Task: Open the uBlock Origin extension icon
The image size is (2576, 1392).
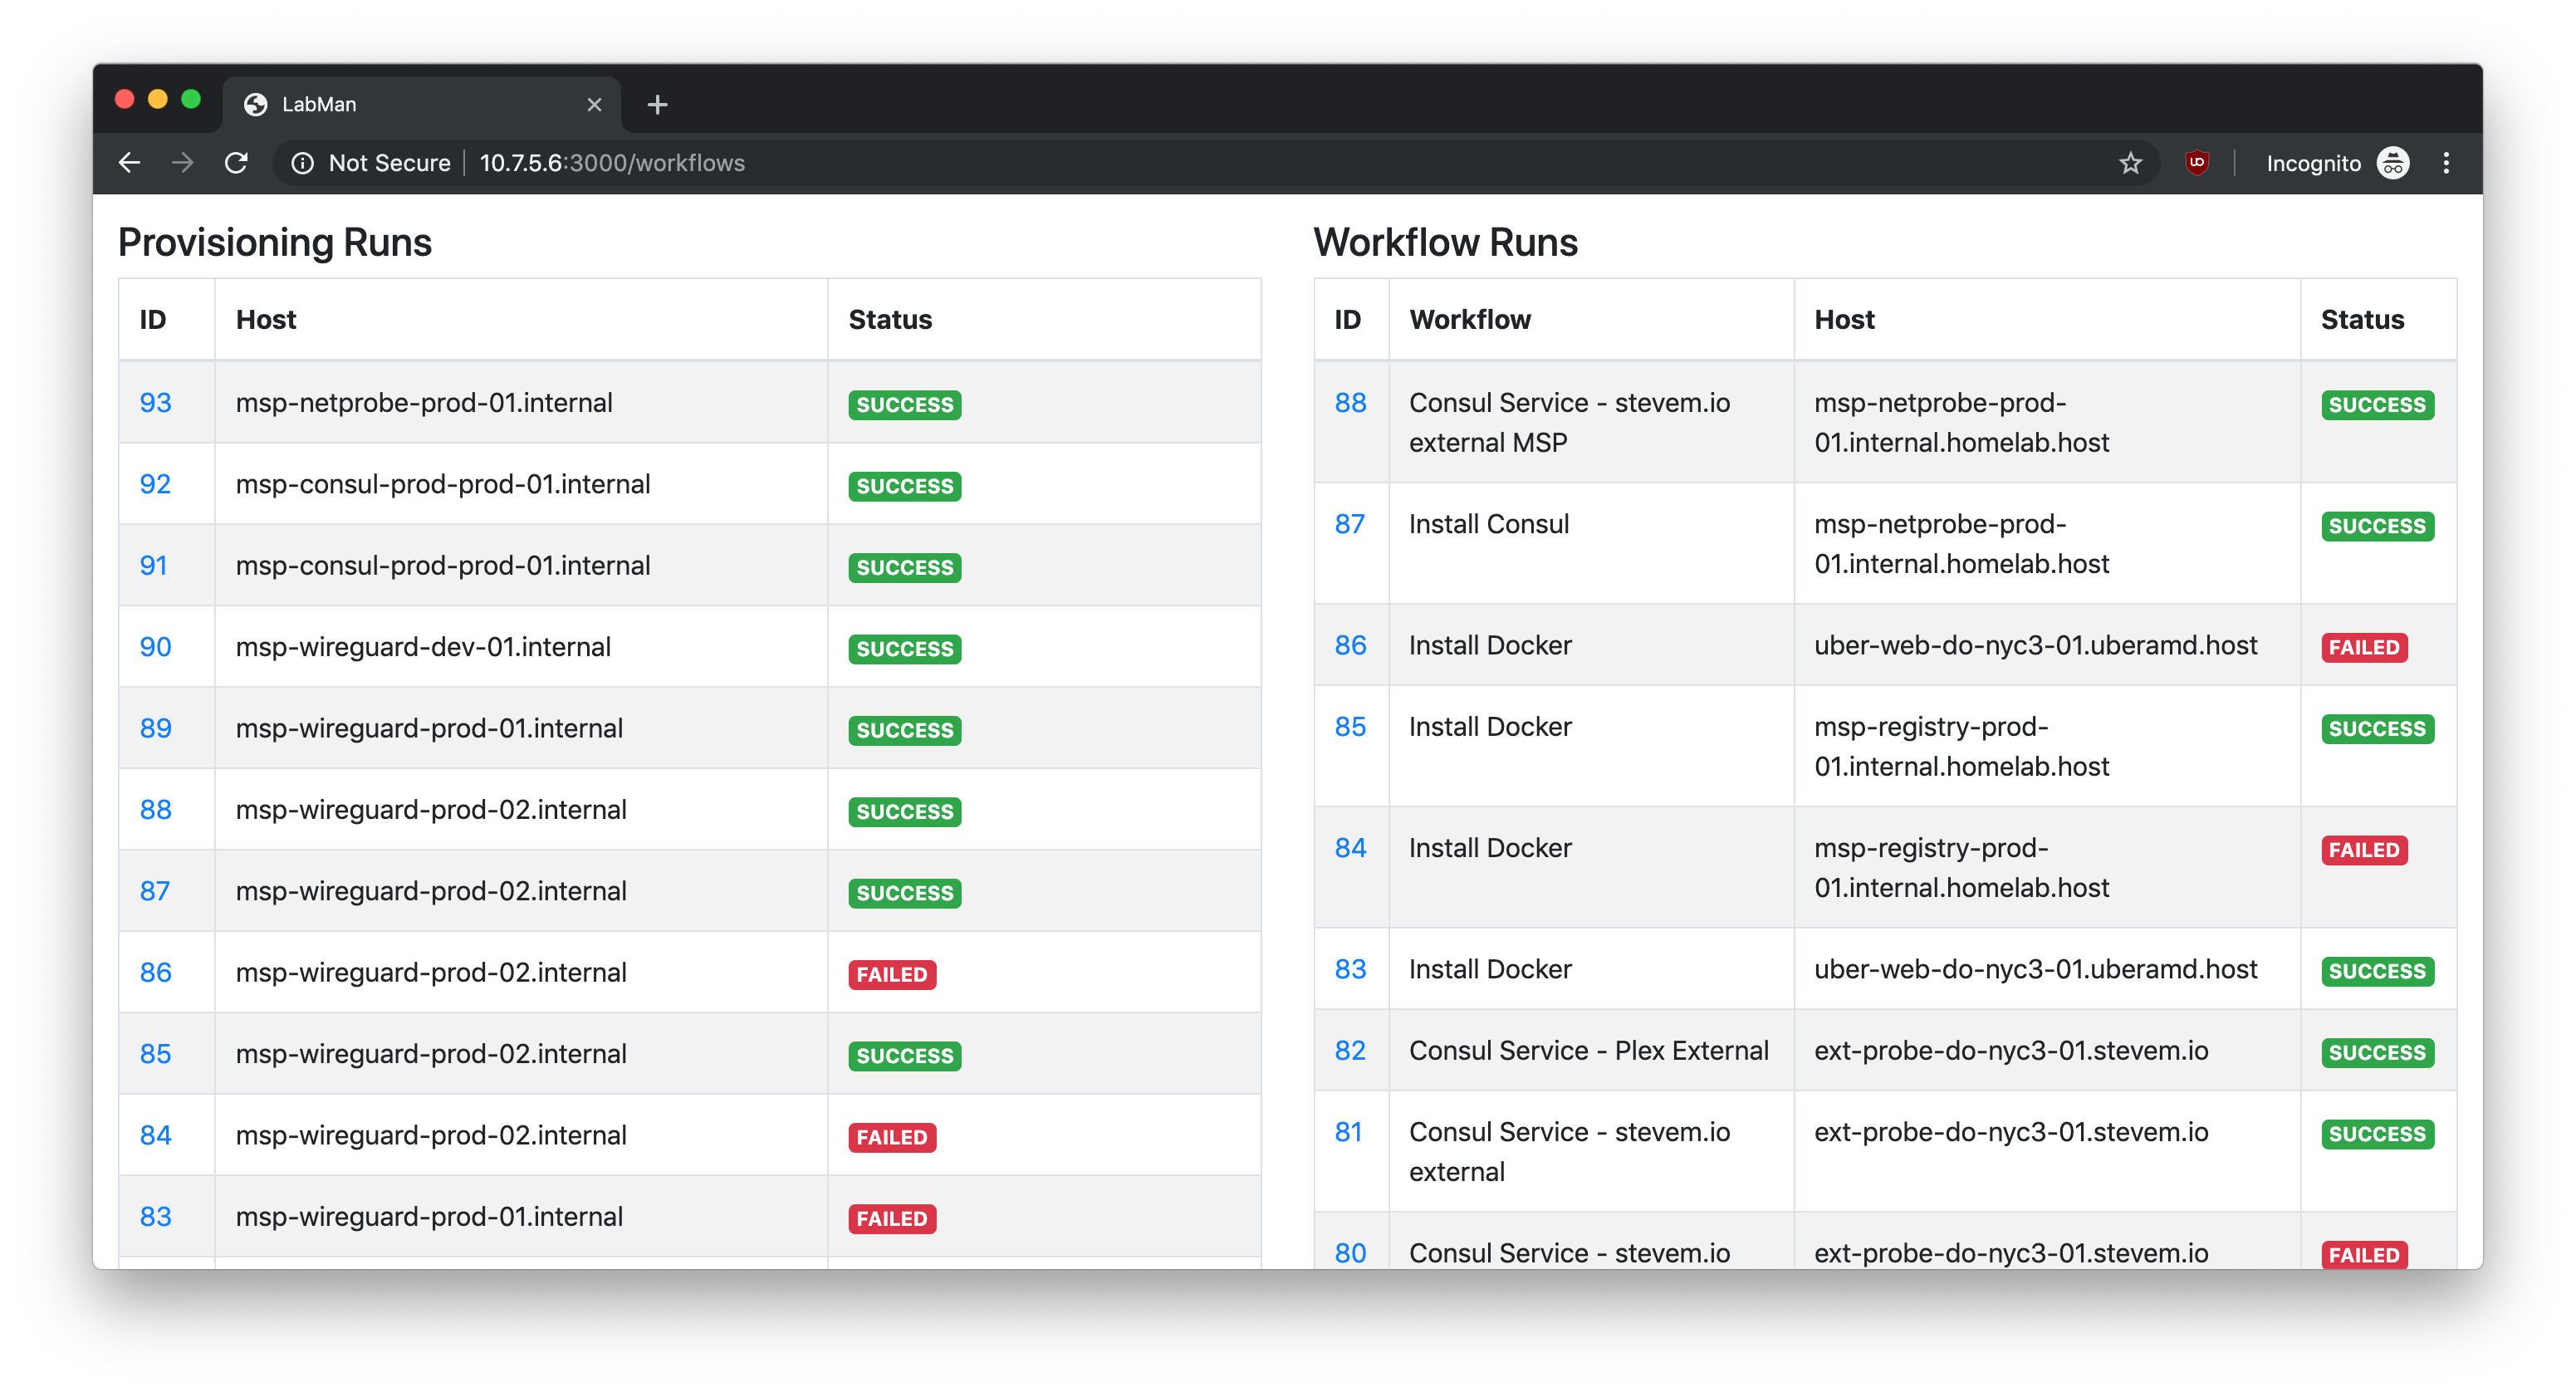Action: pos(2196,162)
